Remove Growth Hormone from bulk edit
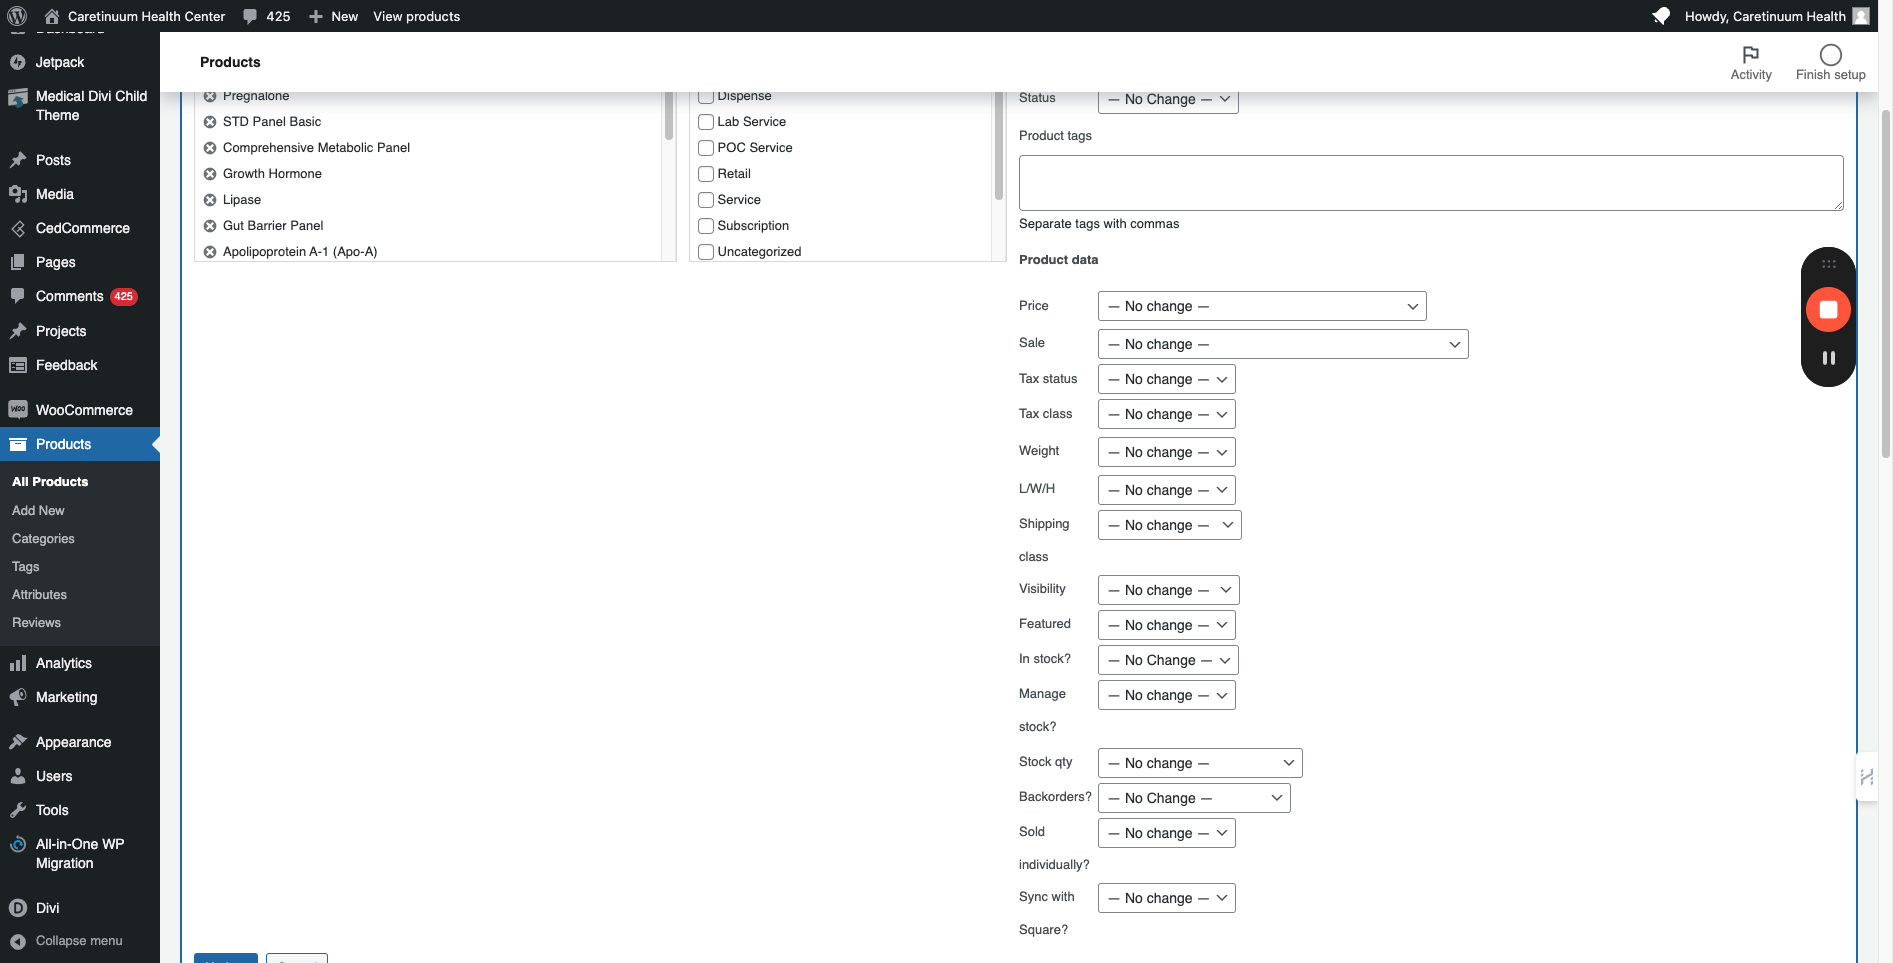 (210, 174)
